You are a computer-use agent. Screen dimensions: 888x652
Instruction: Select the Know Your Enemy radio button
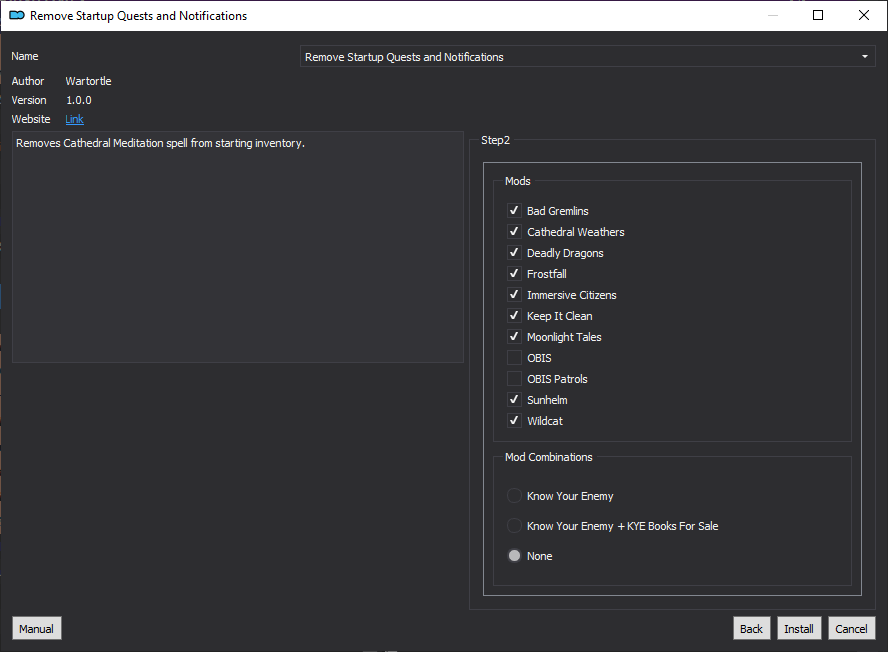pyautogui.click(x=514, y=496)
